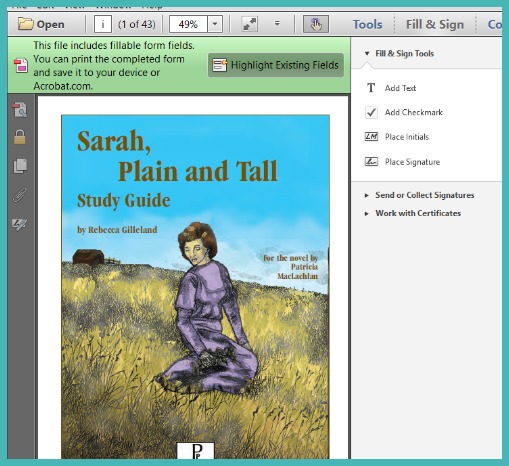
Task: Collapse the Fill & Sign Tools section
Action: click(367, 53)
